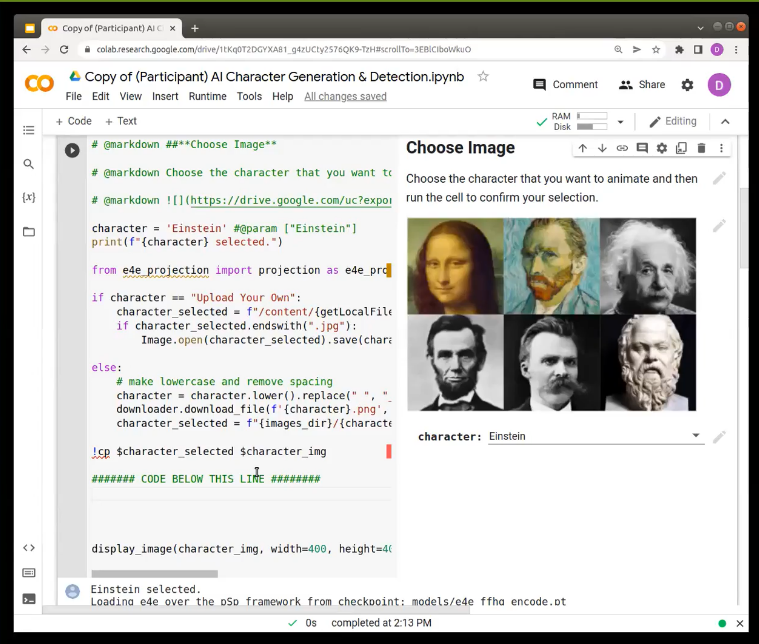
Task: Open the character dropdown showing Einstein
Action: coord(596,436)
